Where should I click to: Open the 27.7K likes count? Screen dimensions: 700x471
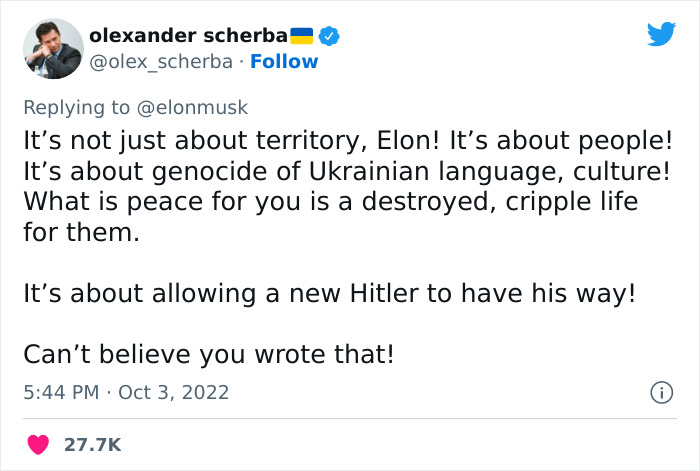92,443
